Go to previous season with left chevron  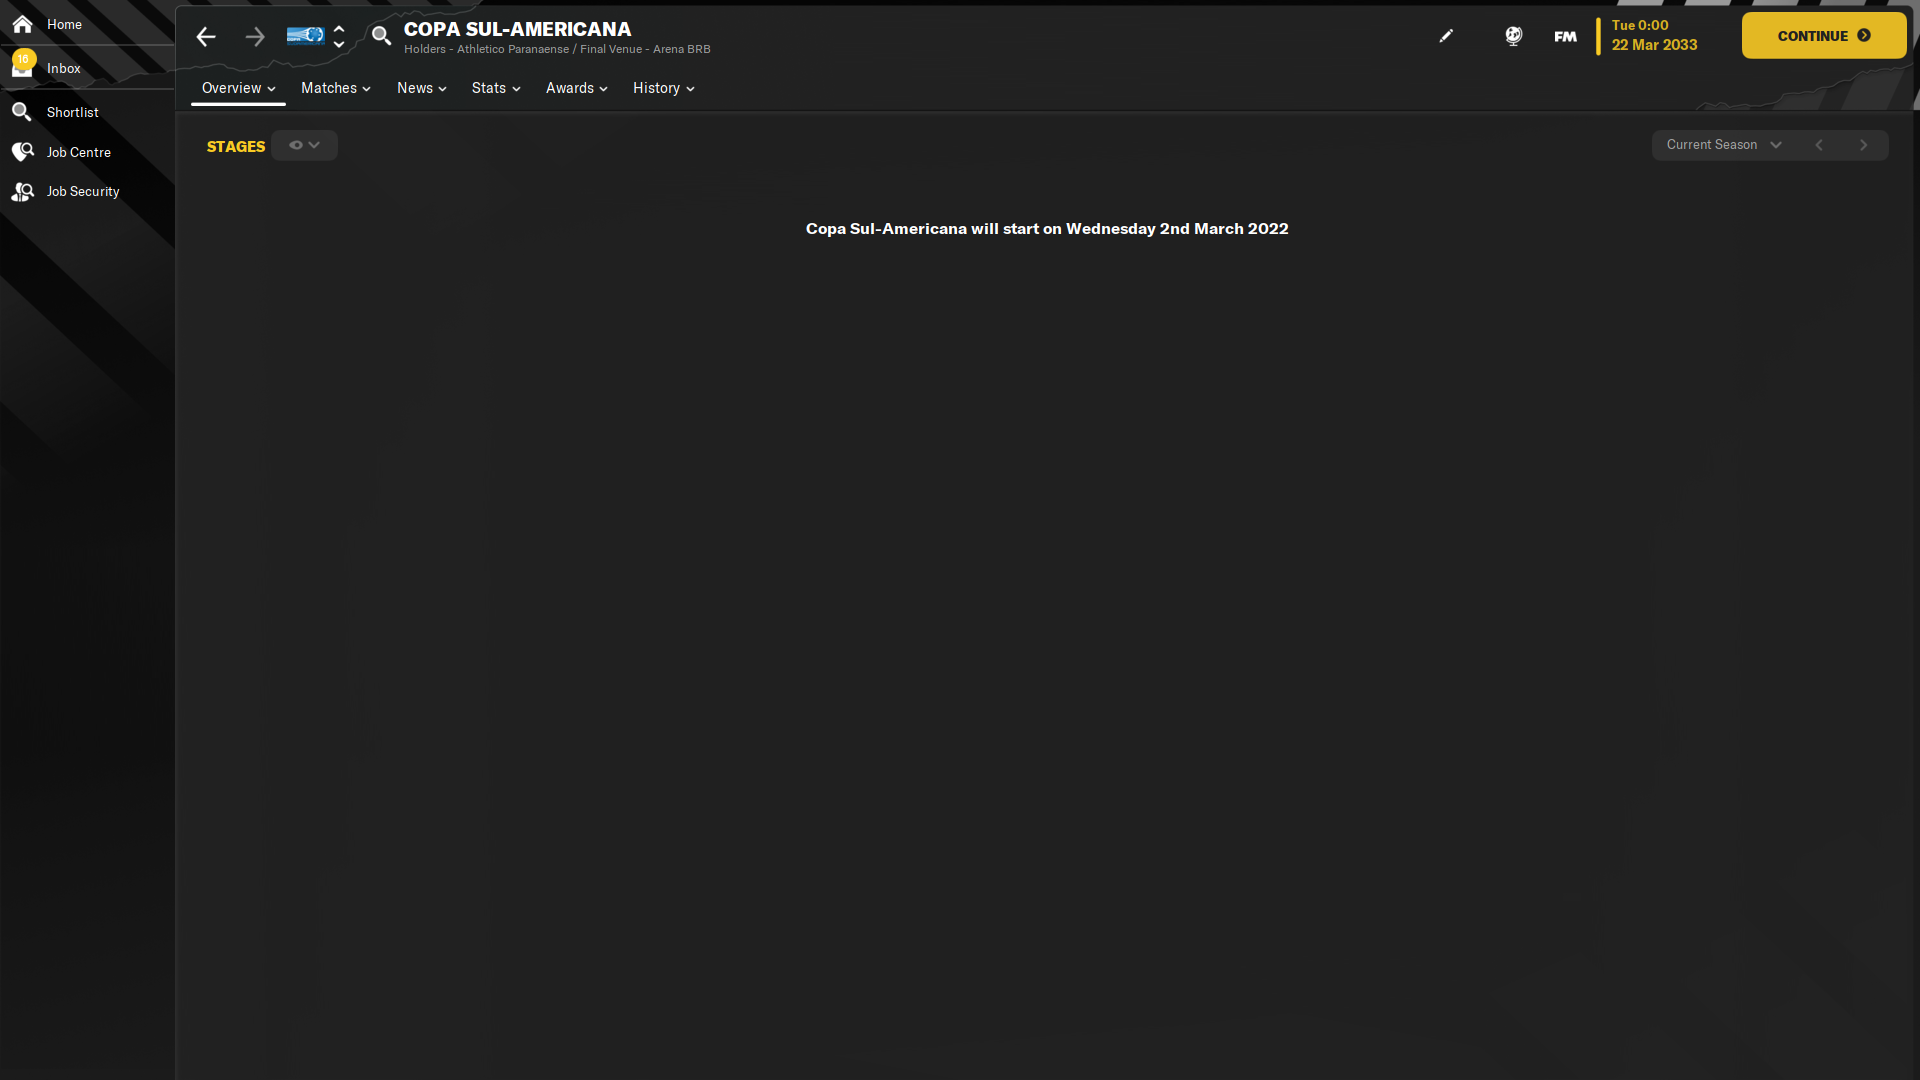pyautogui.click(x=1819, y=145)
